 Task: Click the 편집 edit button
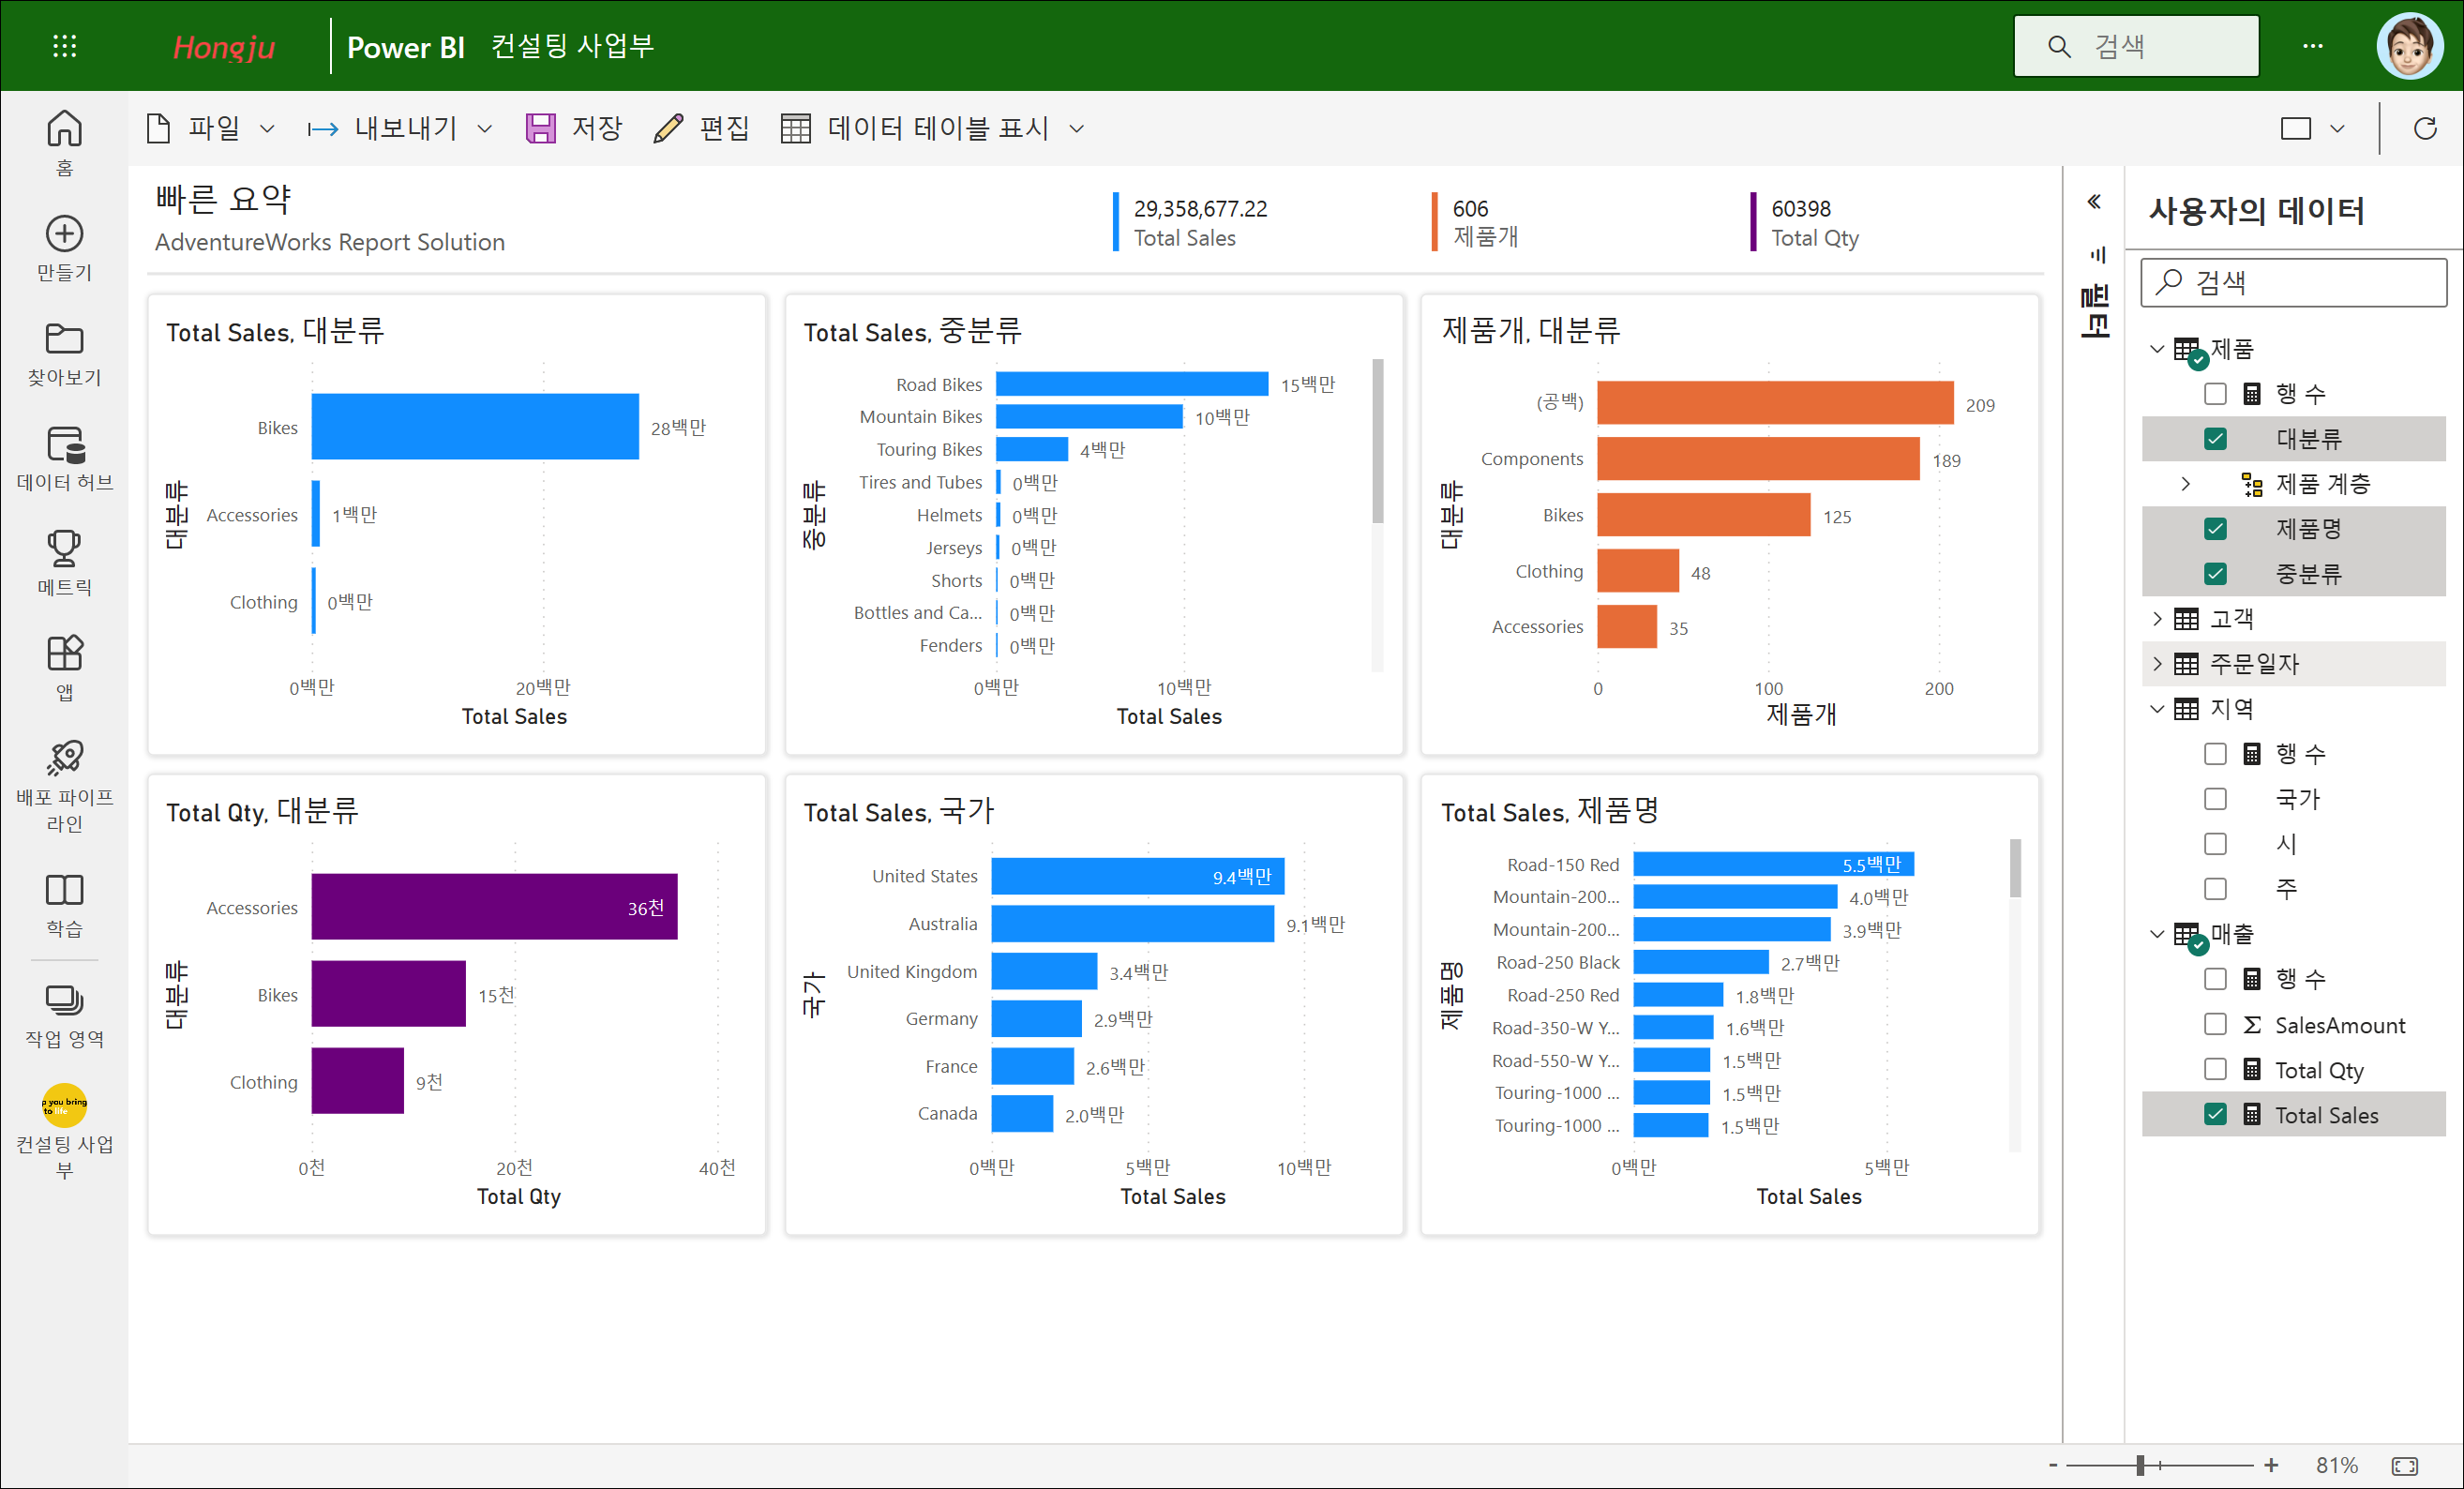point(701,128)
